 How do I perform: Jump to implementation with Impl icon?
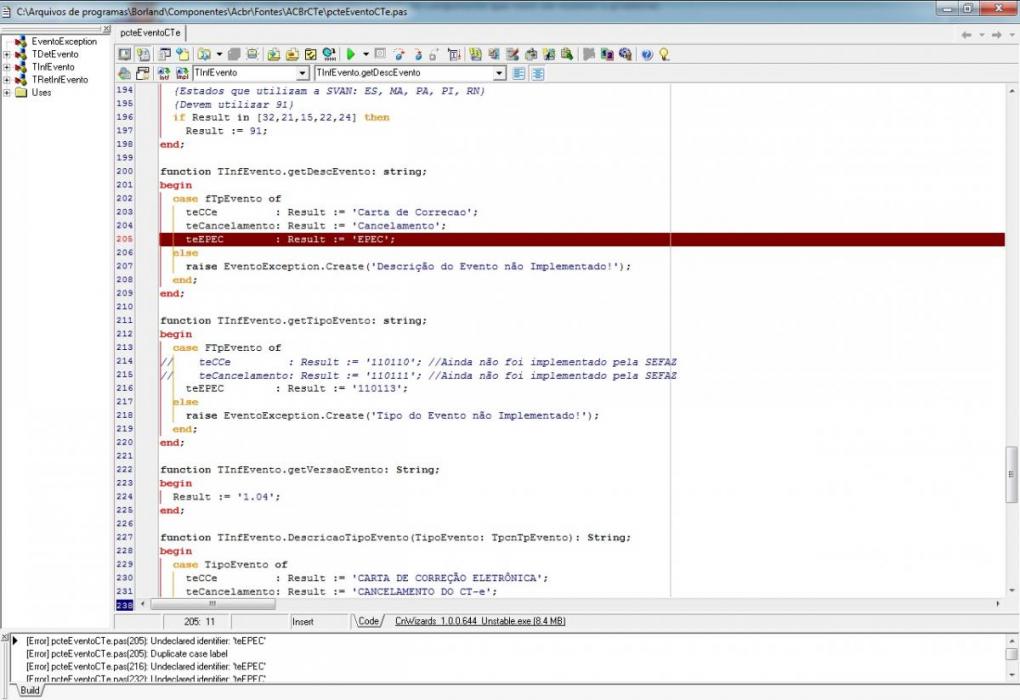[182, 74]
